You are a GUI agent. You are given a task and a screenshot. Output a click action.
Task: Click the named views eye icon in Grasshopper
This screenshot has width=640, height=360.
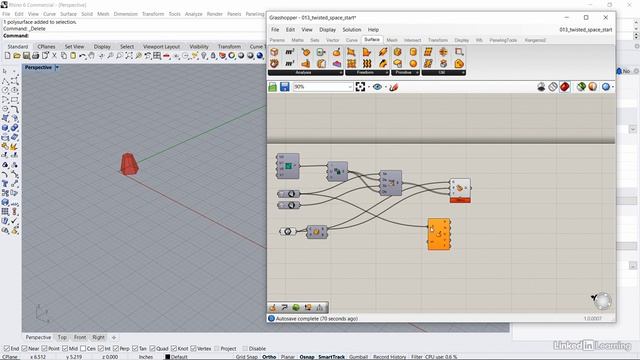click(x=377, y=87)
